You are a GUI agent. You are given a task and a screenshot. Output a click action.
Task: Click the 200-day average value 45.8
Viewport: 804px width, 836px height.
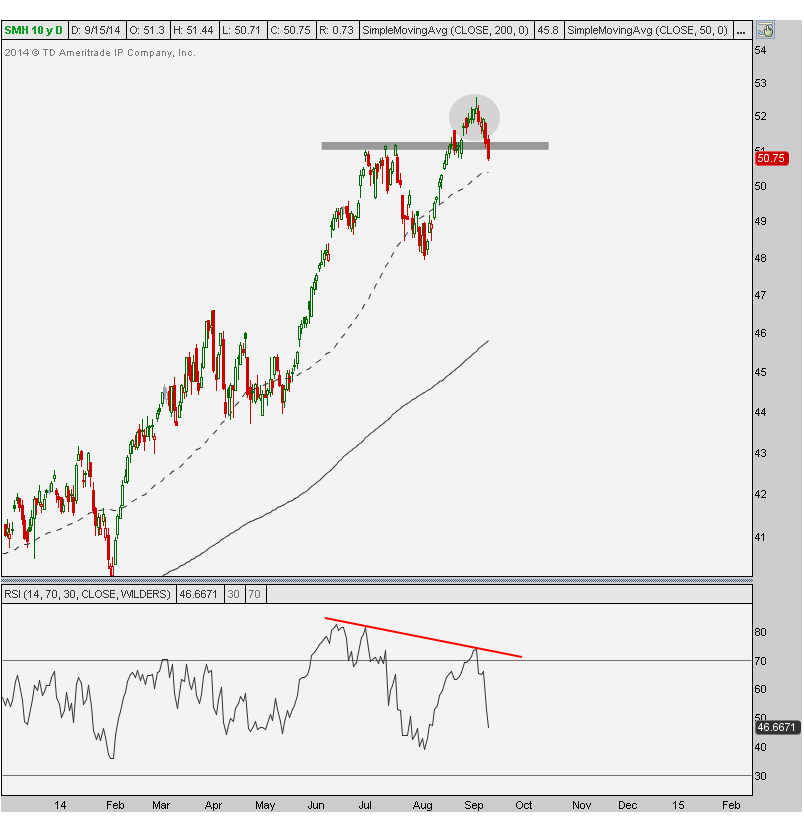coord(548,30)
